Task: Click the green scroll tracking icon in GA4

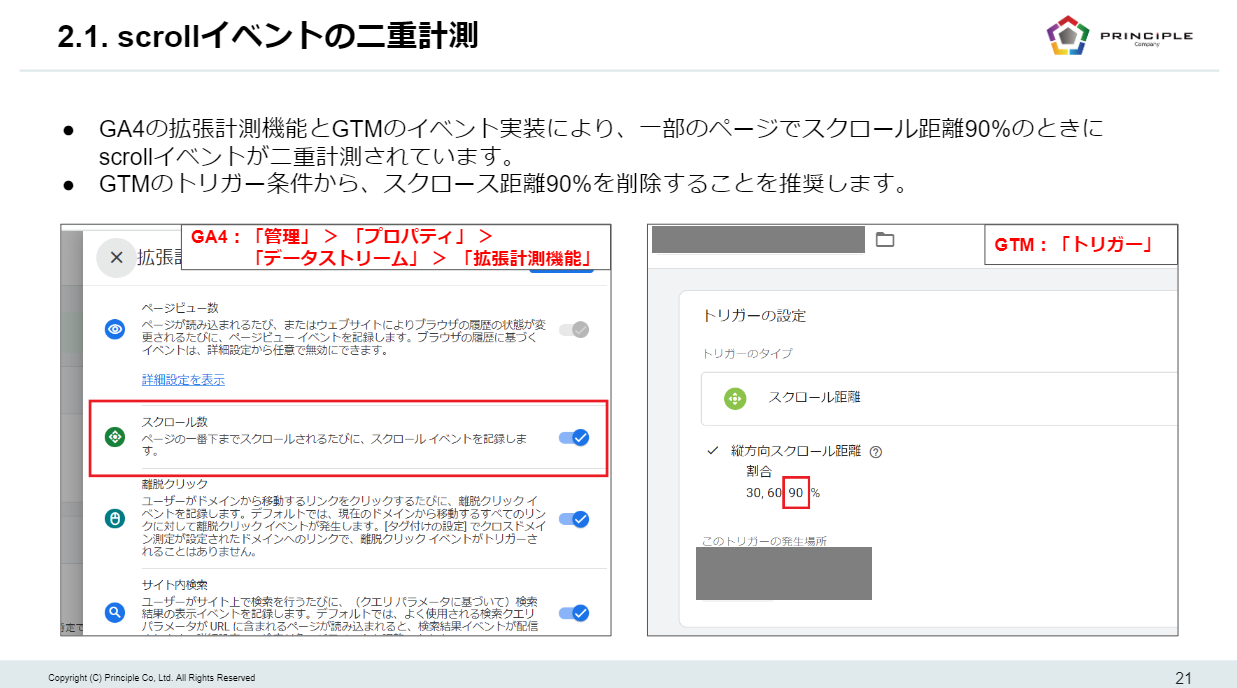Action: click(115, 437)
